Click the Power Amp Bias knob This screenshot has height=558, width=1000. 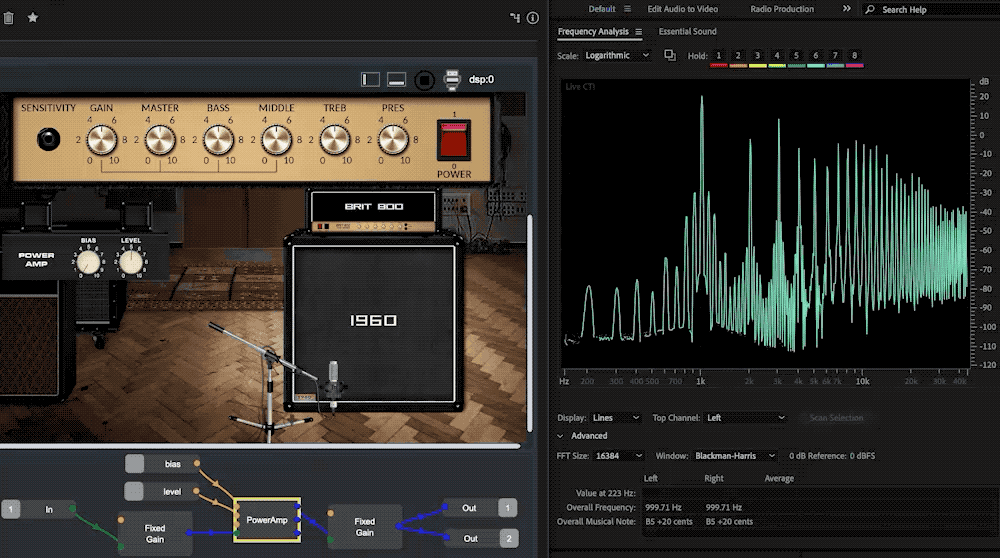[x=88, y=262]
